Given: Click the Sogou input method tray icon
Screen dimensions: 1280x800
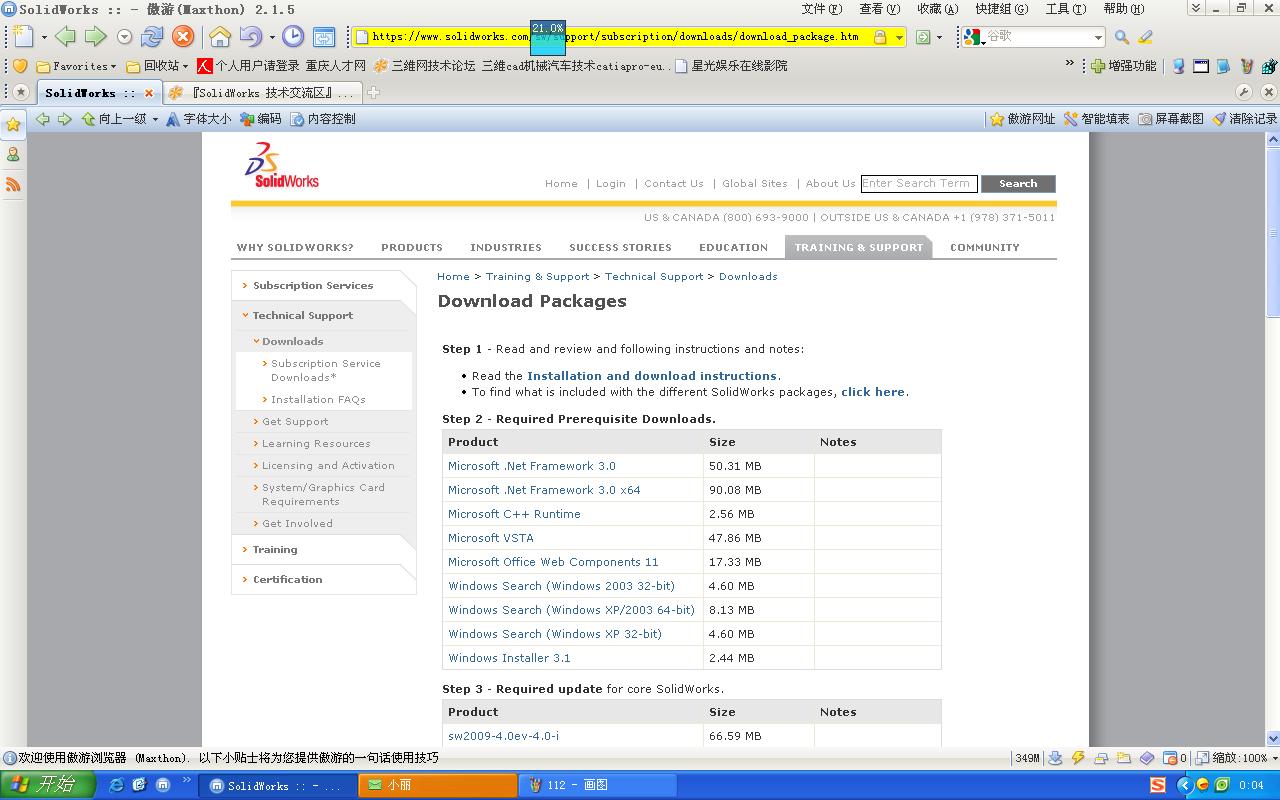Looking at the screenshot, I should [1158, 785].
